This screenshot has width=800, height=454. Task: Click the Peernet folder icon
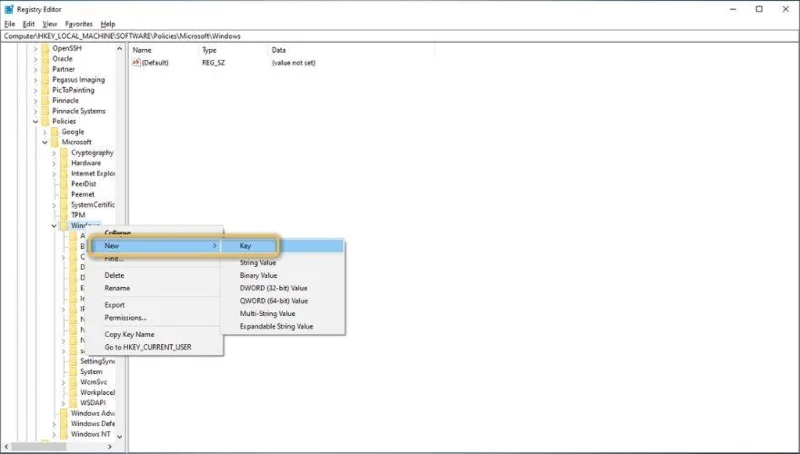(64, 194)
